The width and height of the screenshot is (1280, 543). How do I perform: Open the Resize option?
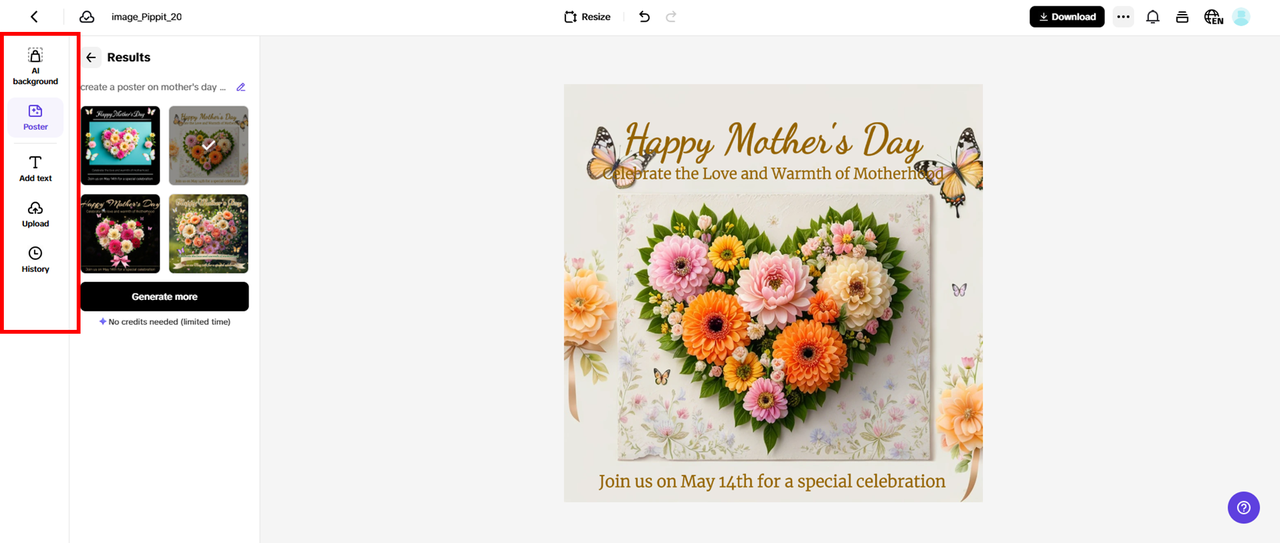point(587,17)
